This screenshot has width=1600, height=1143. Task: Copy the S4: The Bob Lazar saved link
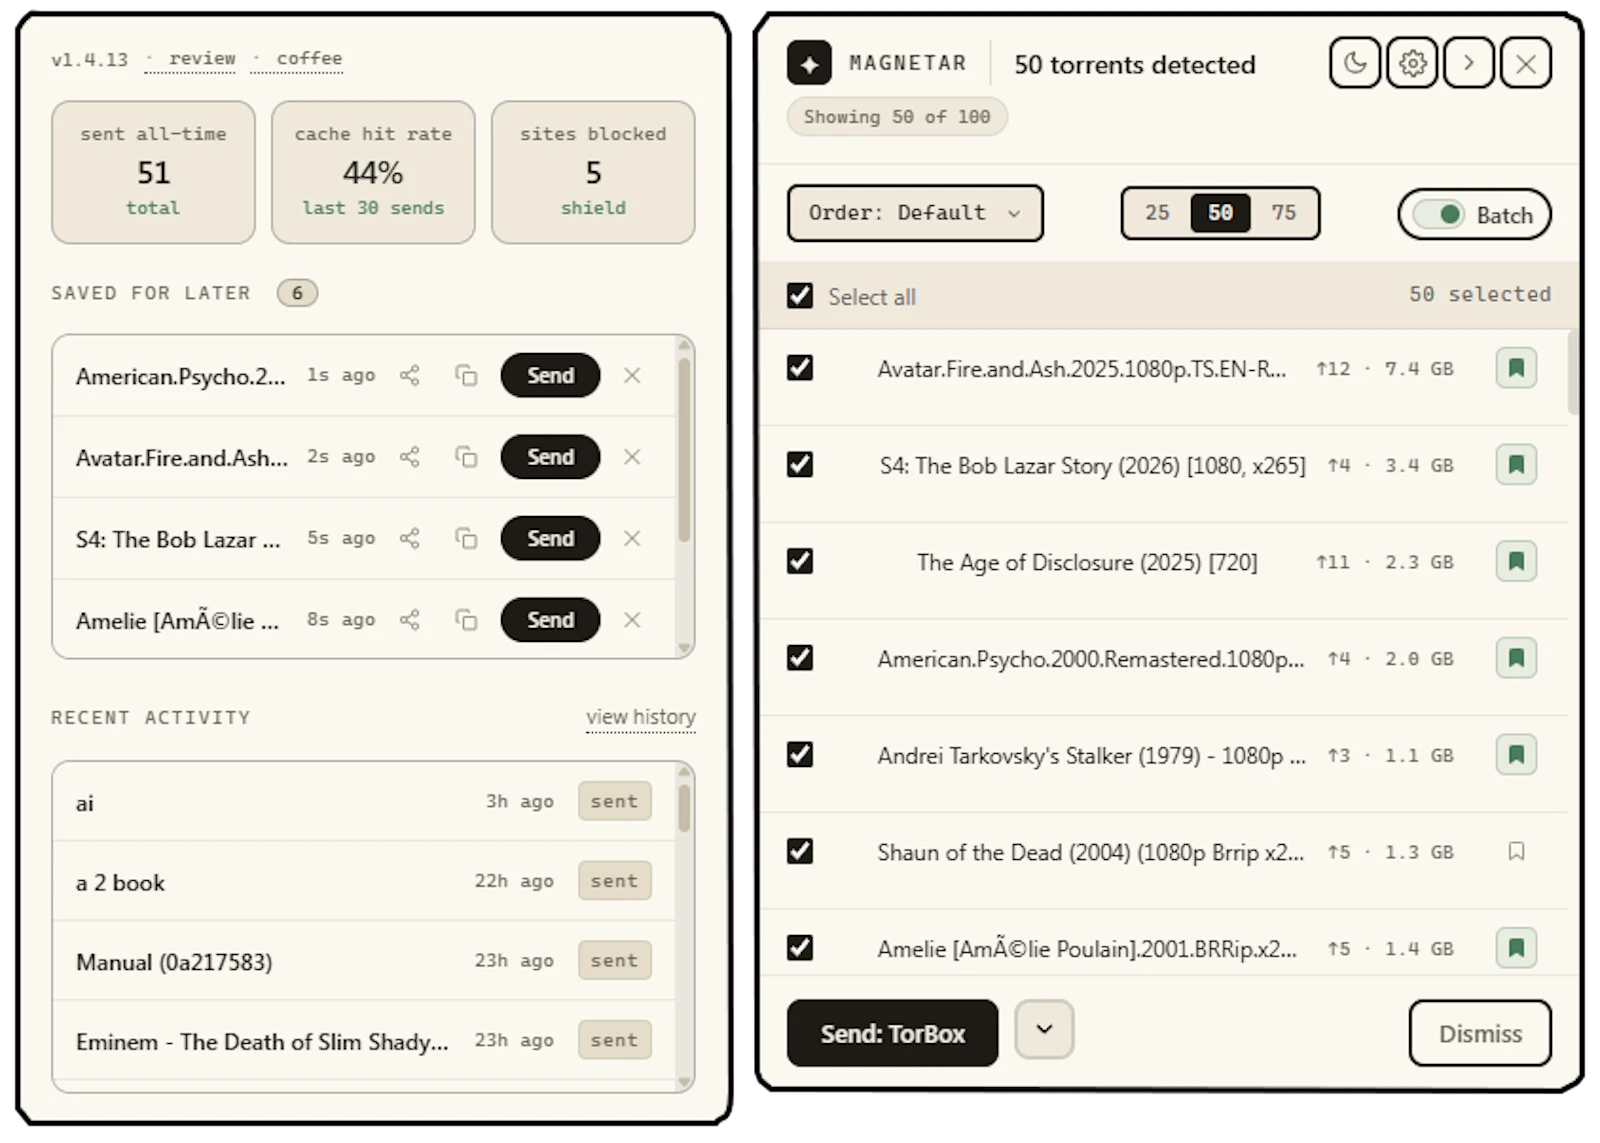pos(466,538)
